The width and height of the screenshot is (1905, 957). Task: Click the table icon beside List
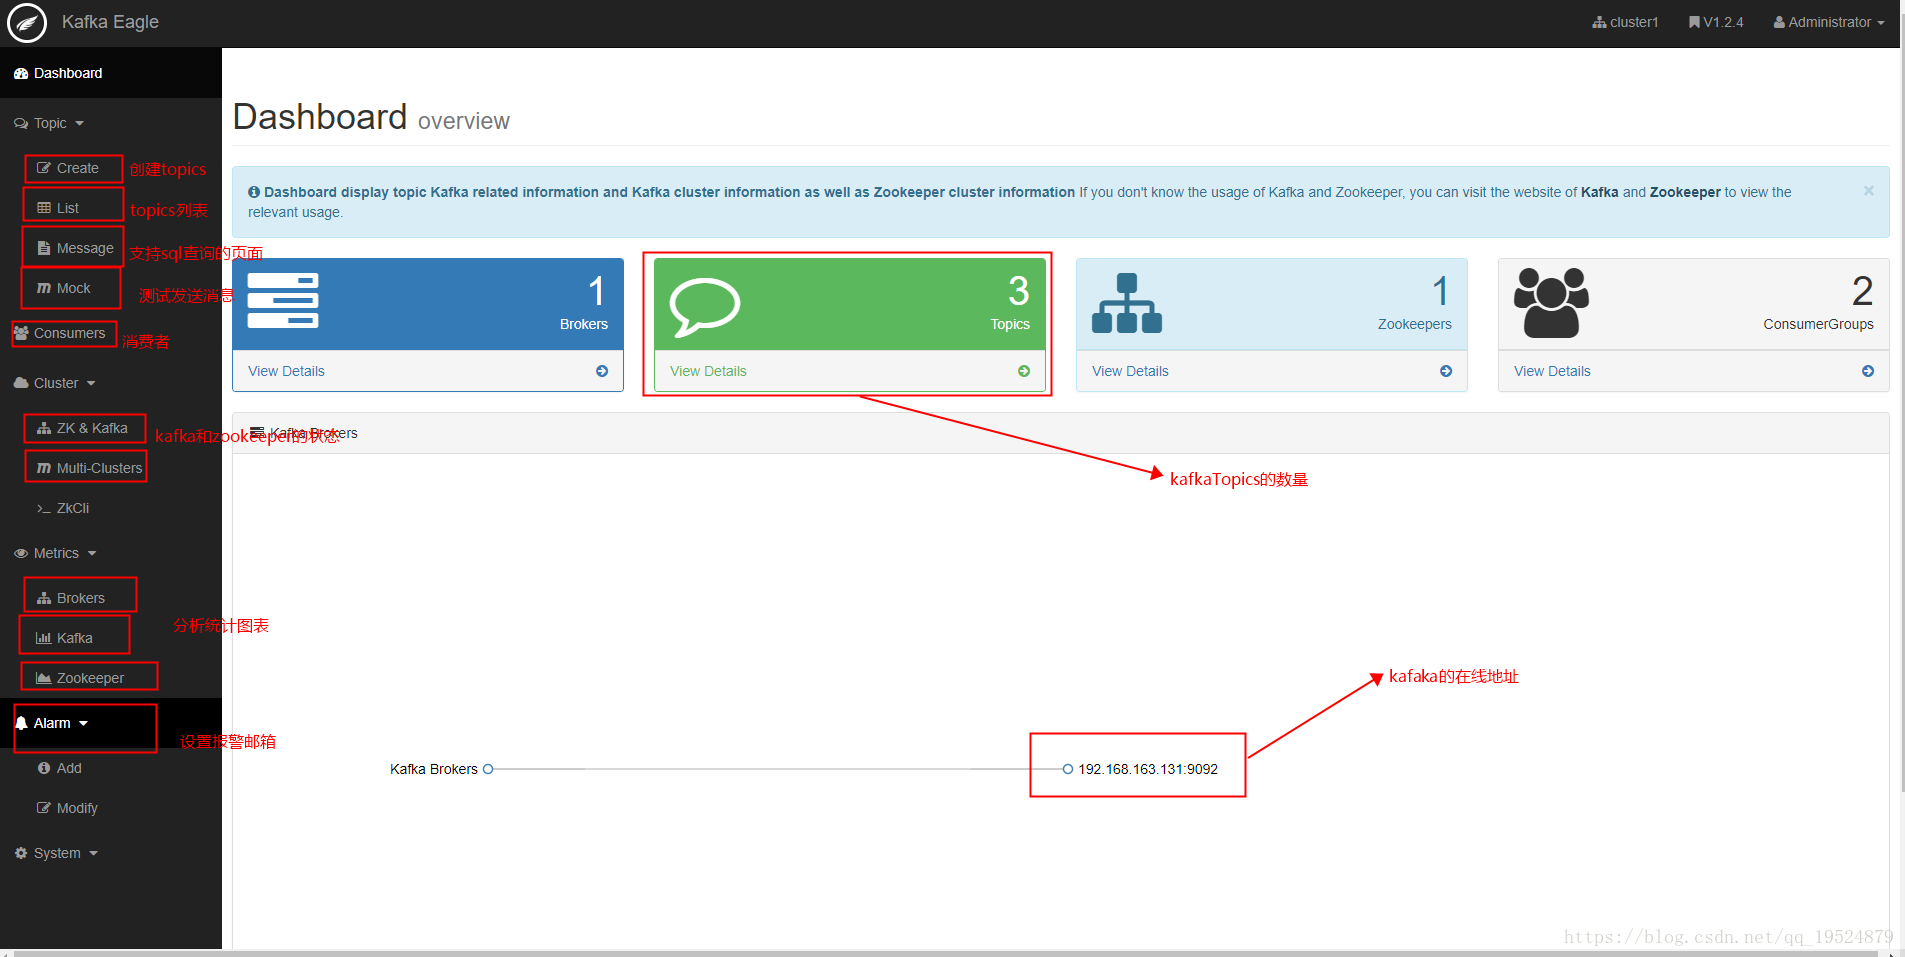[x=44, y=208]
